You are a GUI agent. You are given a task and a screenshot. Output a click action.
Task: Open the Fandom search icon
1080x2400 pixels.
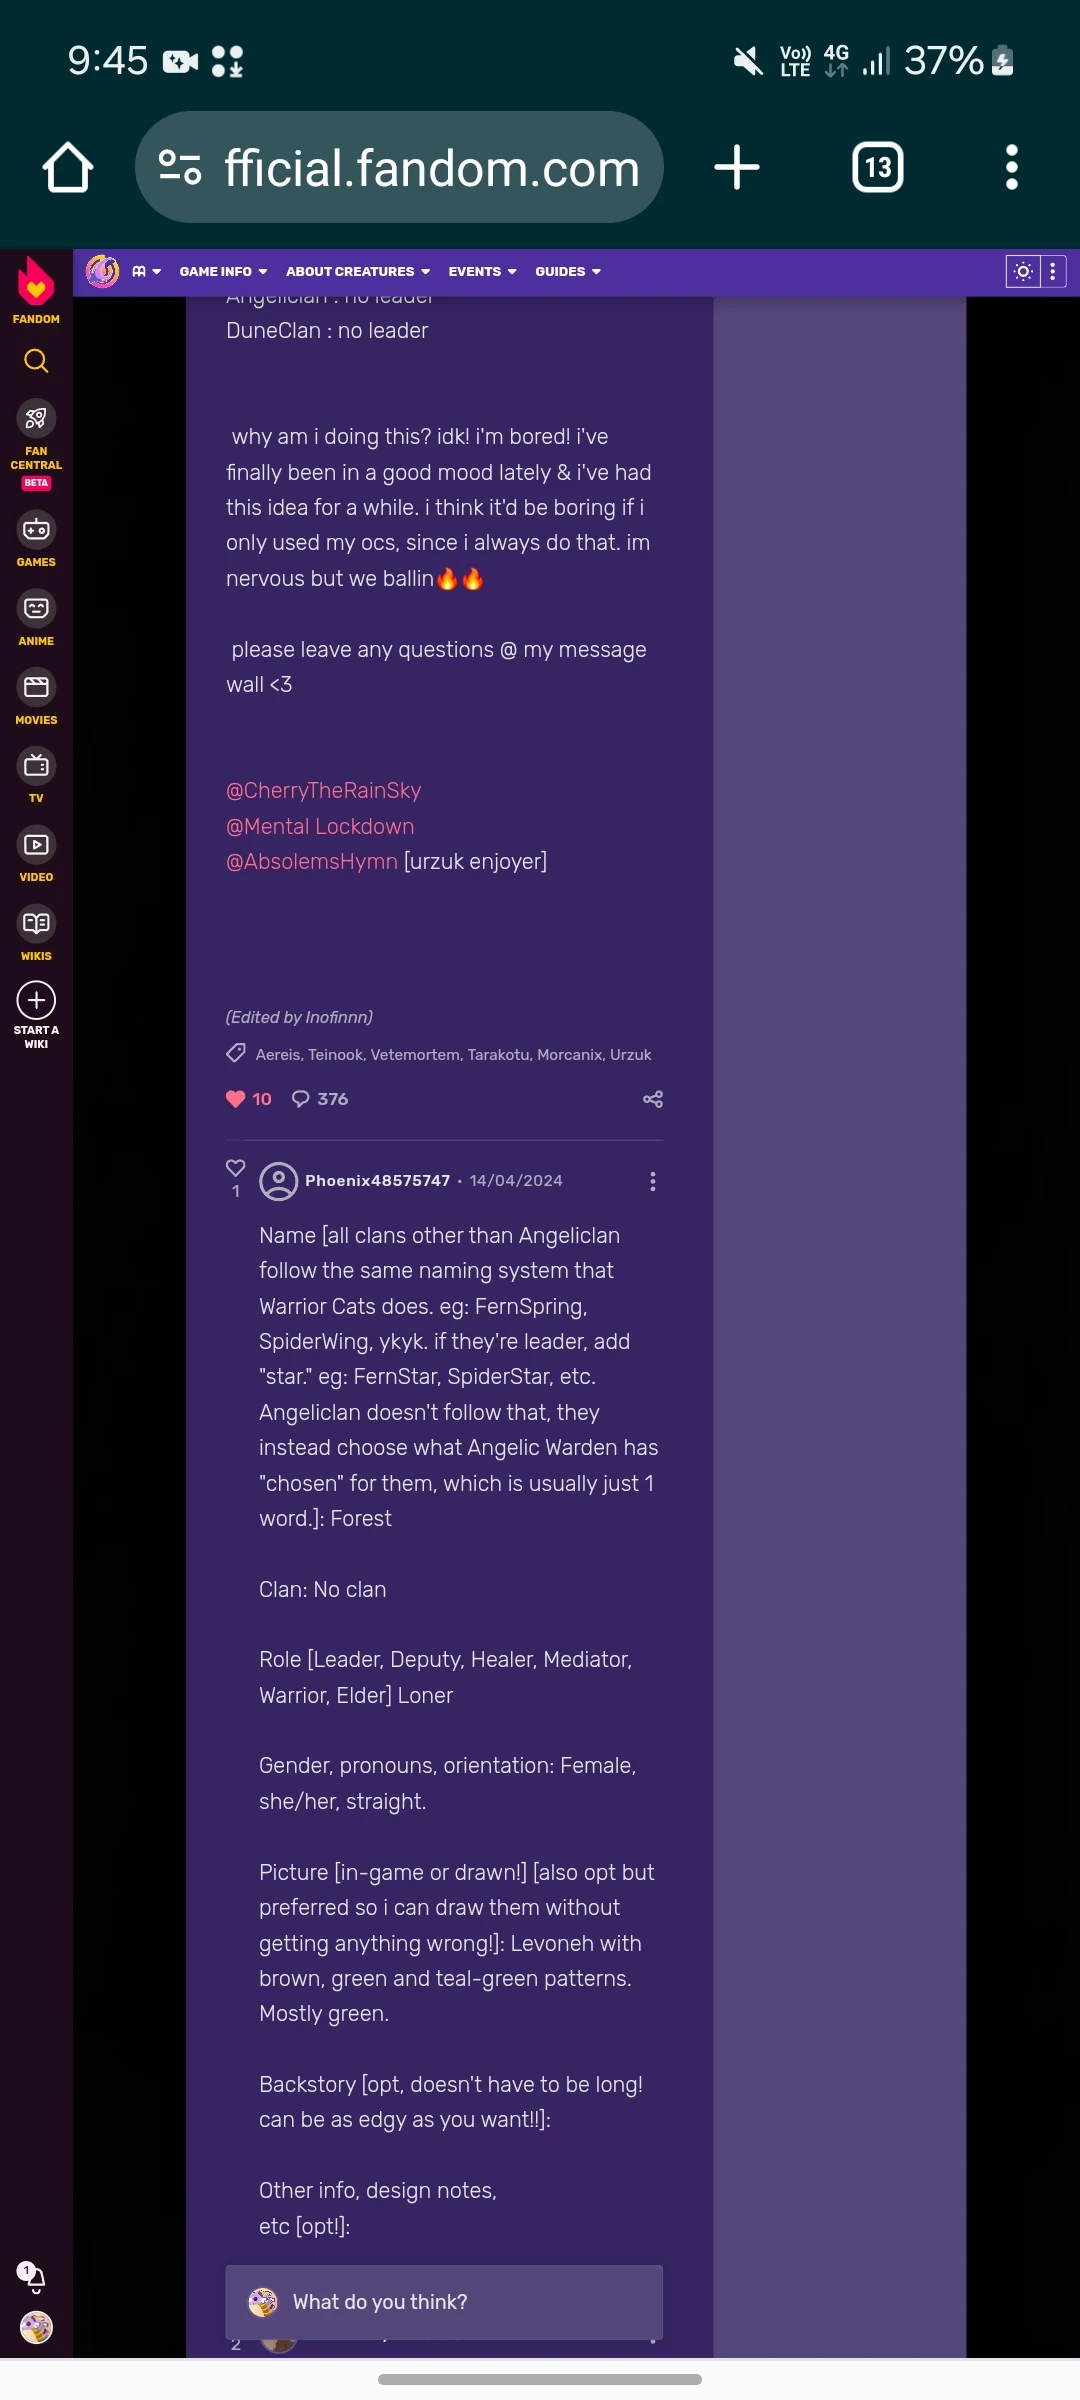(x=36, y=361)
